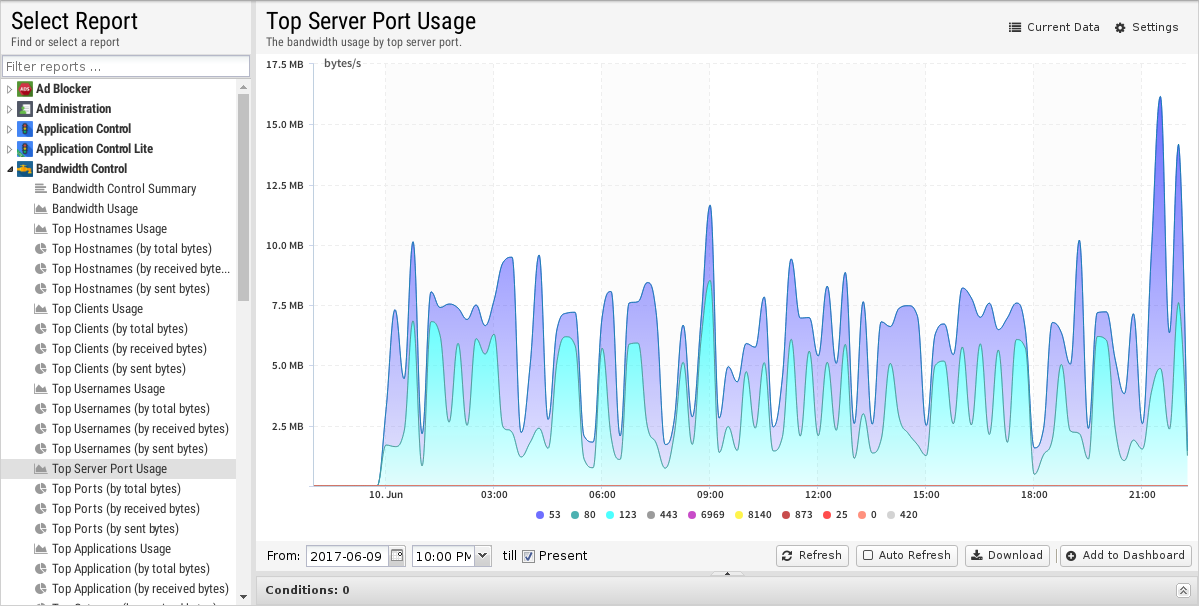
Task: Select Top Hostnames Usage report
Action: [x=109, y=229]
